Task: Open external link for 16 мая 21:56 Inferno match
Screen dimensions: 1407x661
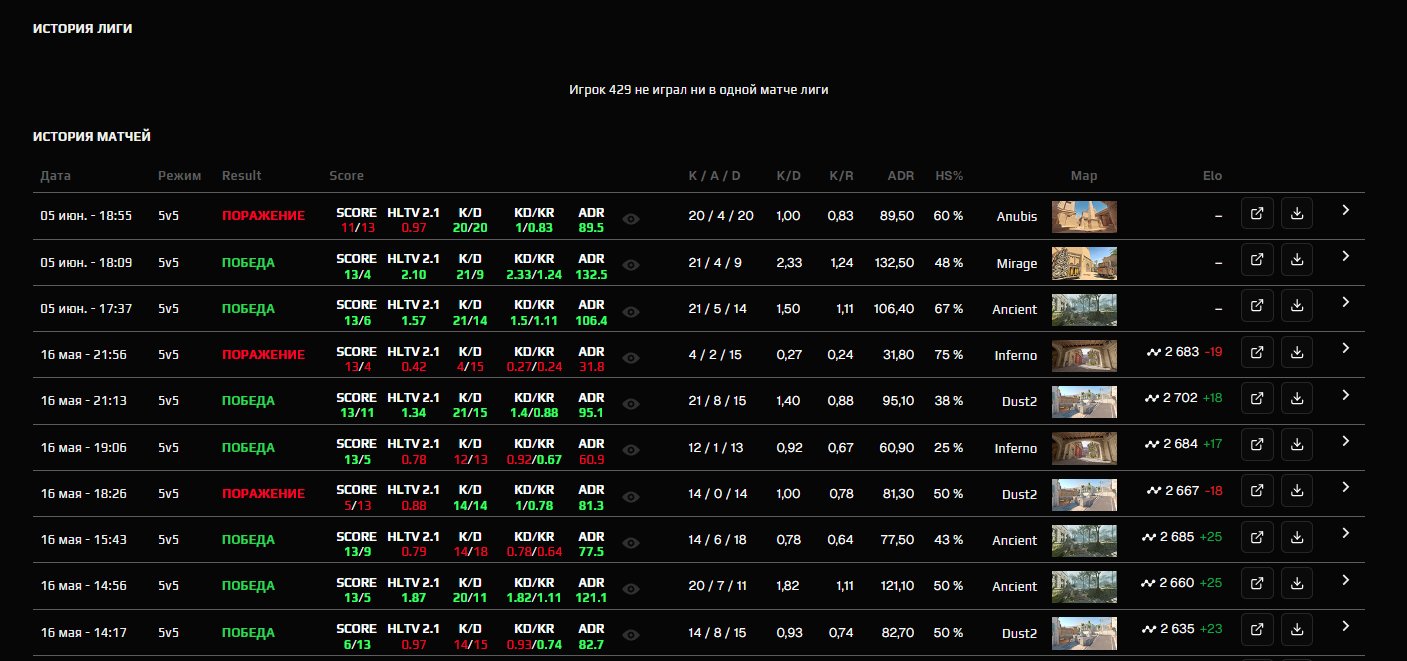Action: pyautogui.click(x=1257, y=352)
